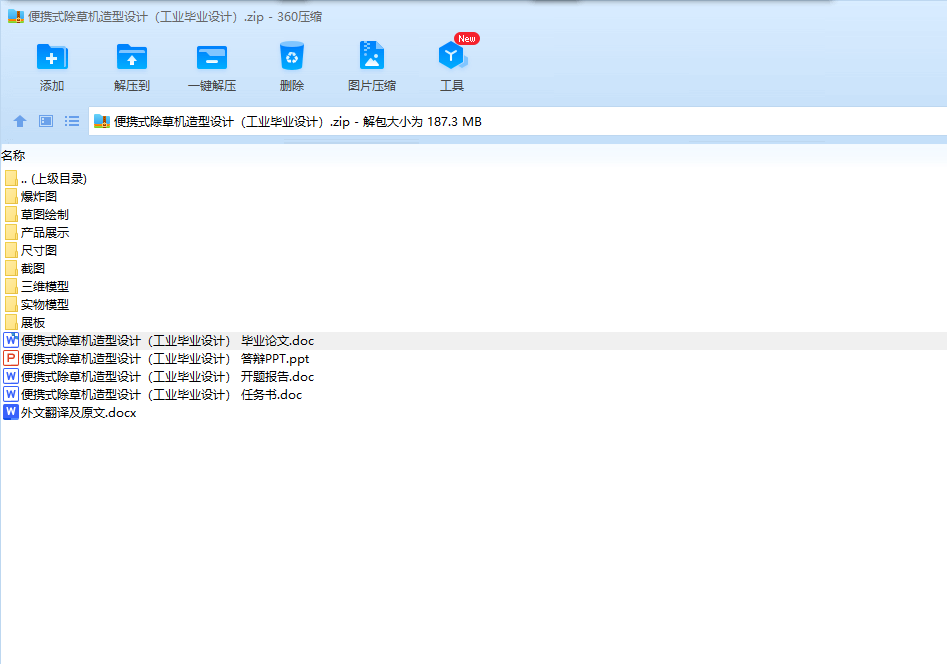Image resolution: width=947 pixels, height=664 pixels.
Task: Switch to the list view icon
Action: 72,121
